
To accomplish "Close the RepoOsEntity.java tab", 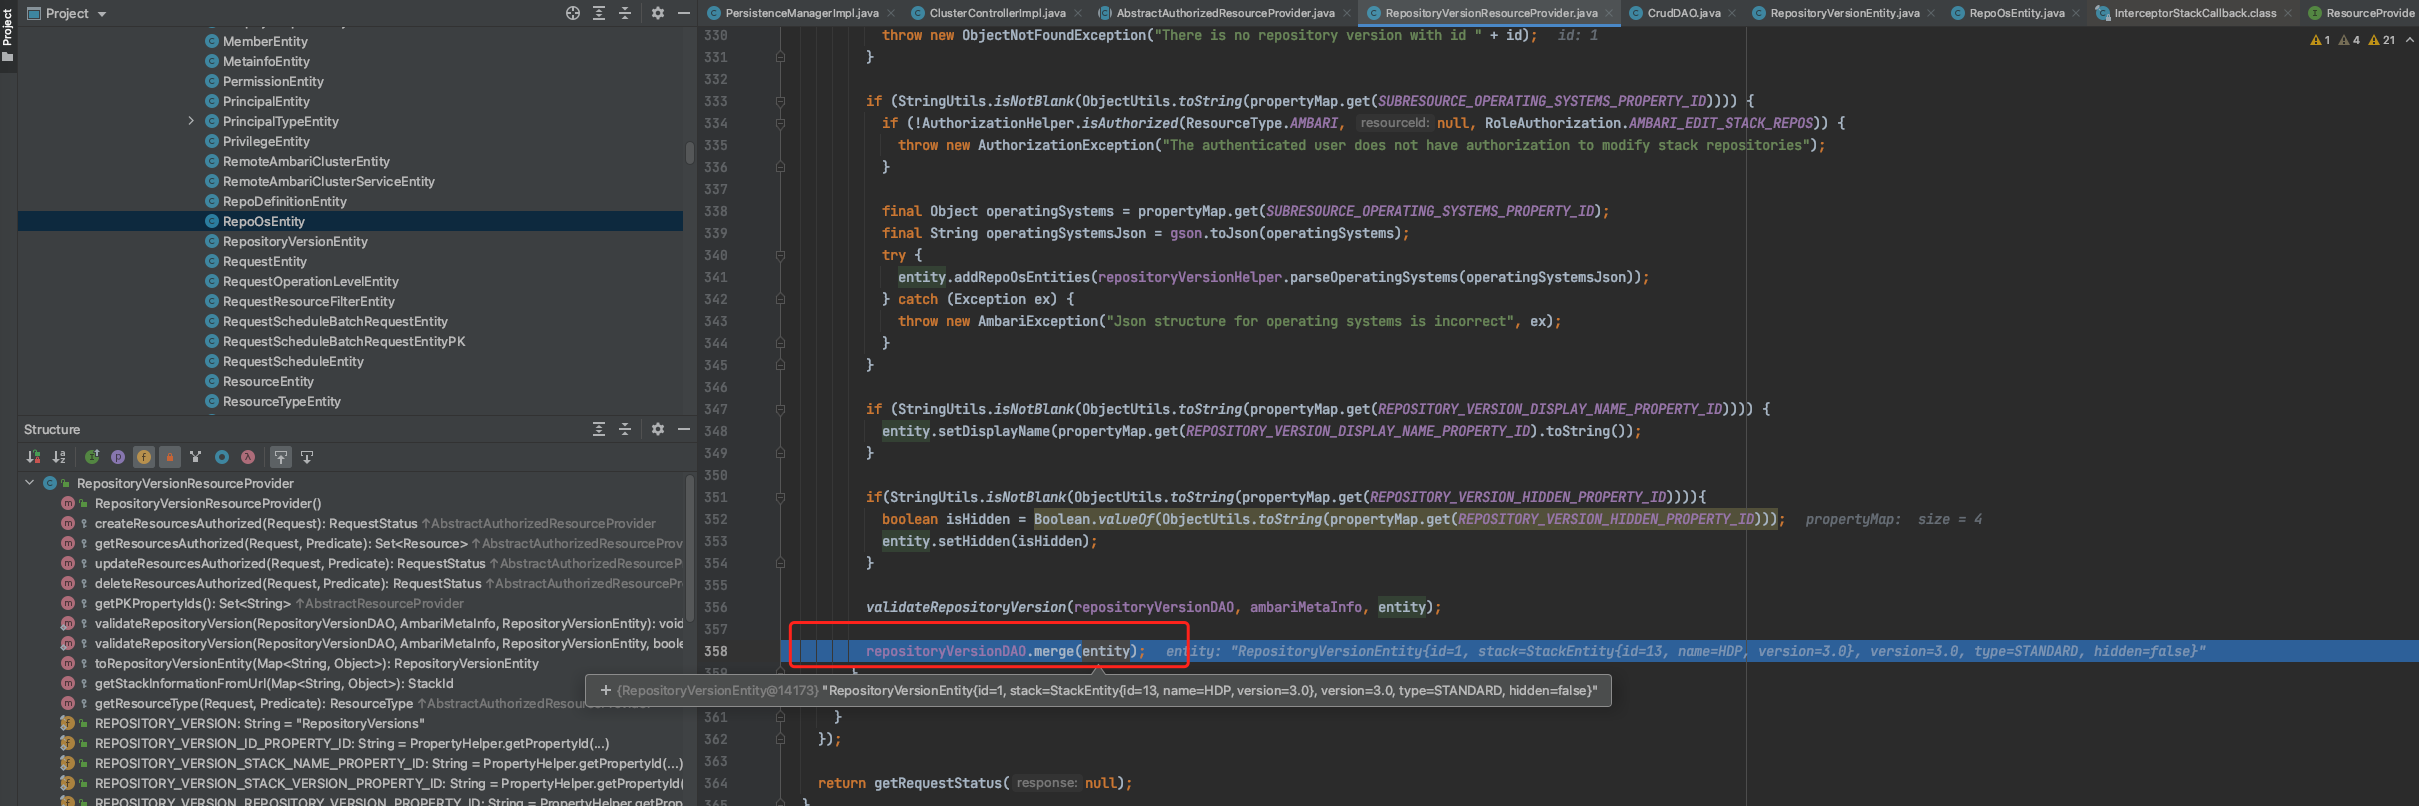I will pyautogui.click(x=2076, y=13).
